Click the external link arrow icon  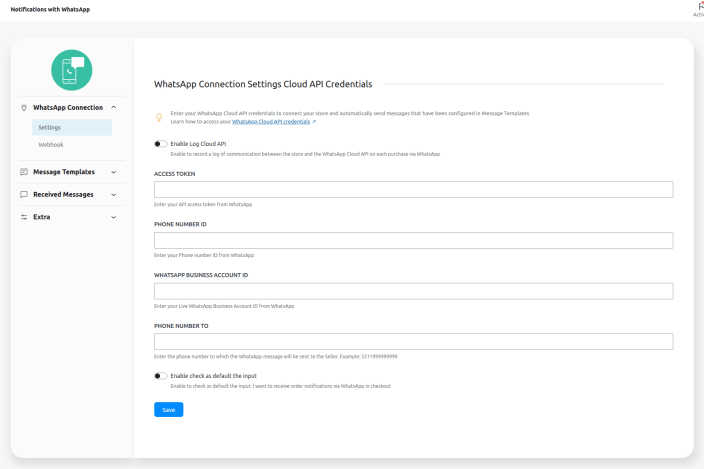[x=314, y=121]
